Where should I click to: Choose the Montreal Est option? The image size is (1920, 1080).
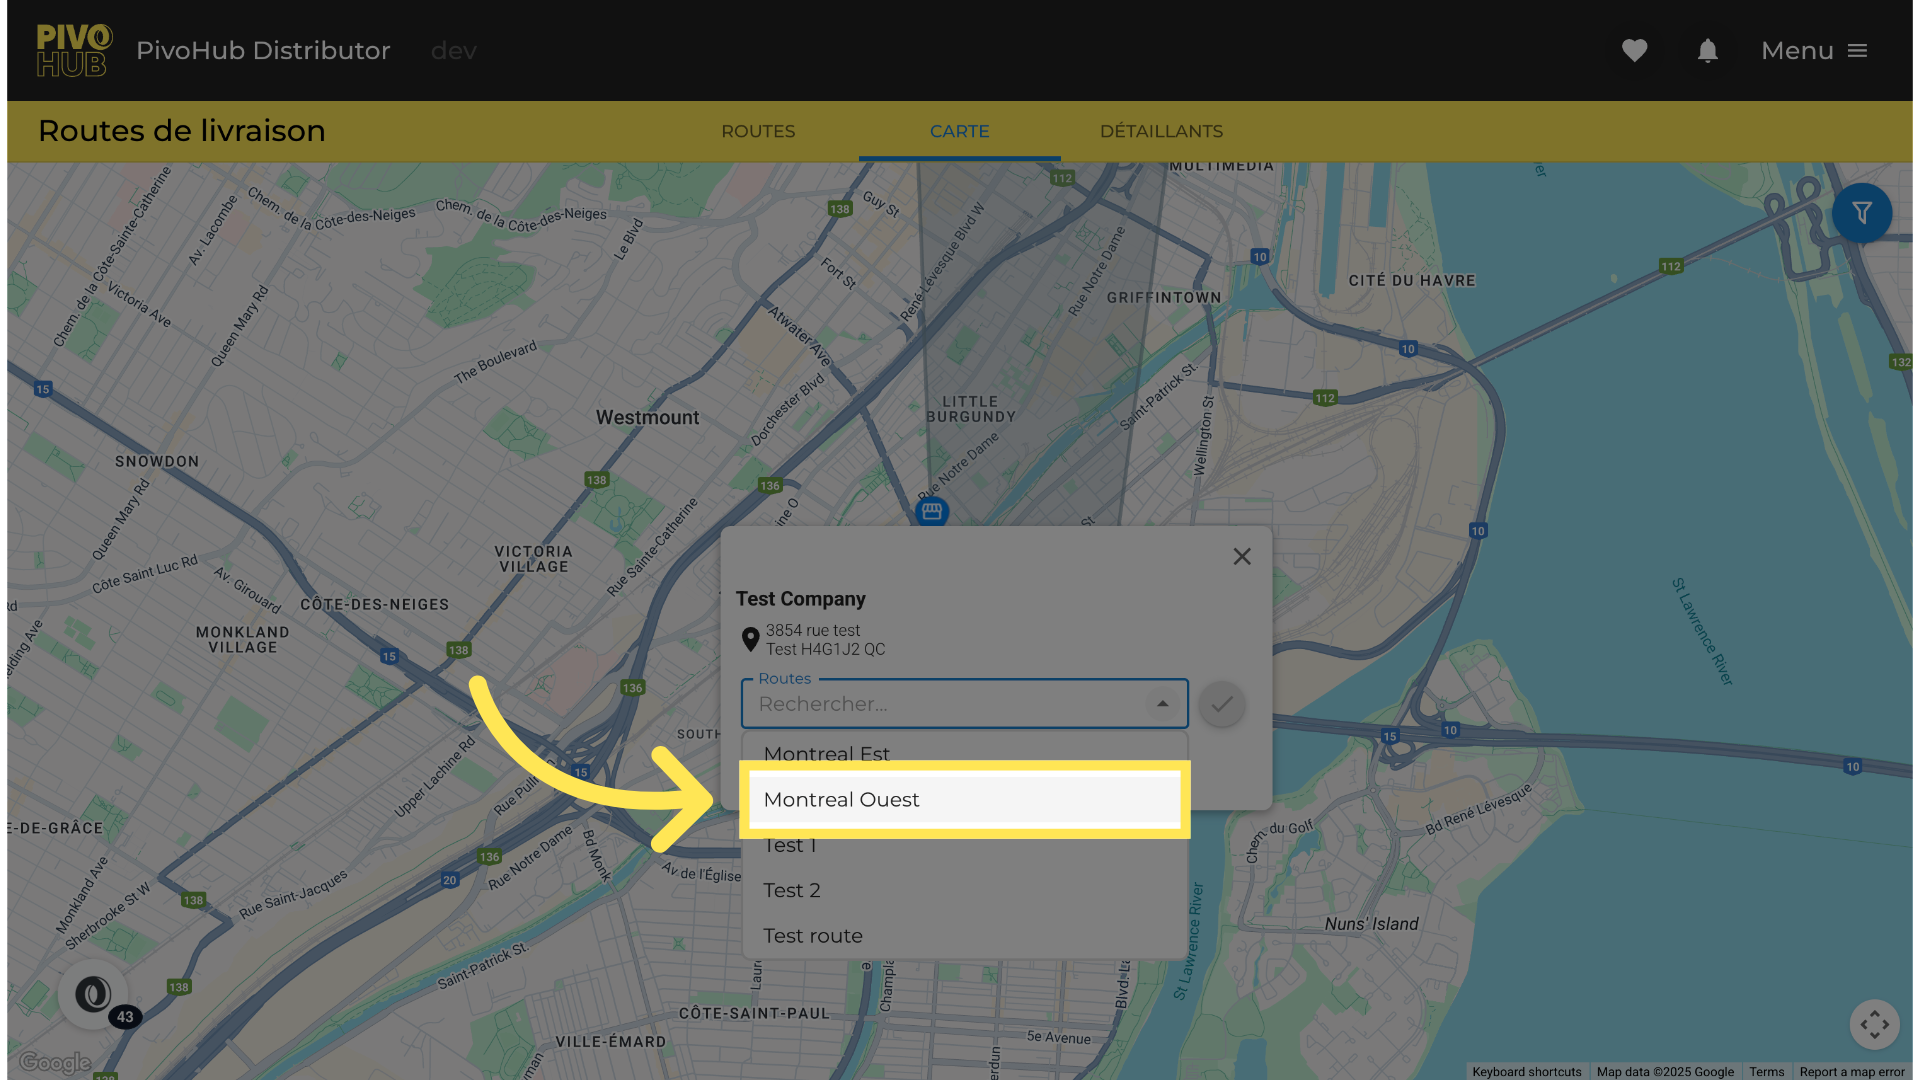tap(964, 752)
